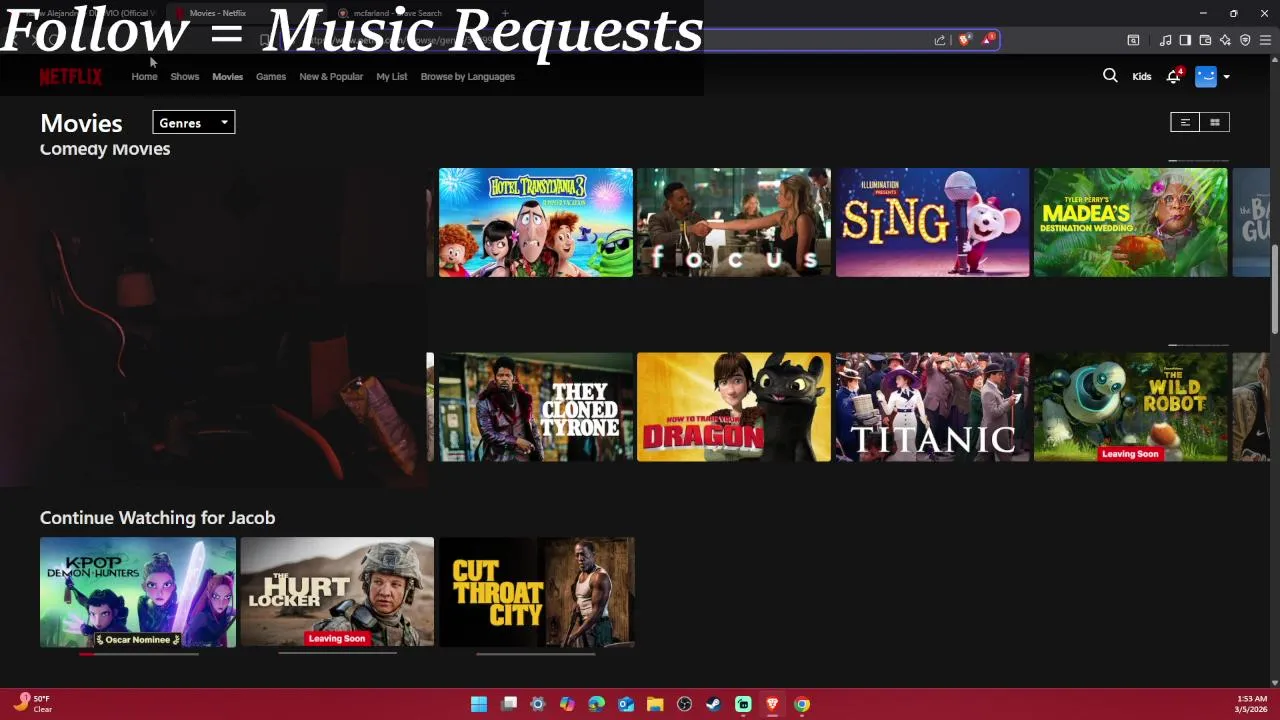Click the browser tab search icon
This screenshot has height=720, width=1280.
[x=1133, y=40]
